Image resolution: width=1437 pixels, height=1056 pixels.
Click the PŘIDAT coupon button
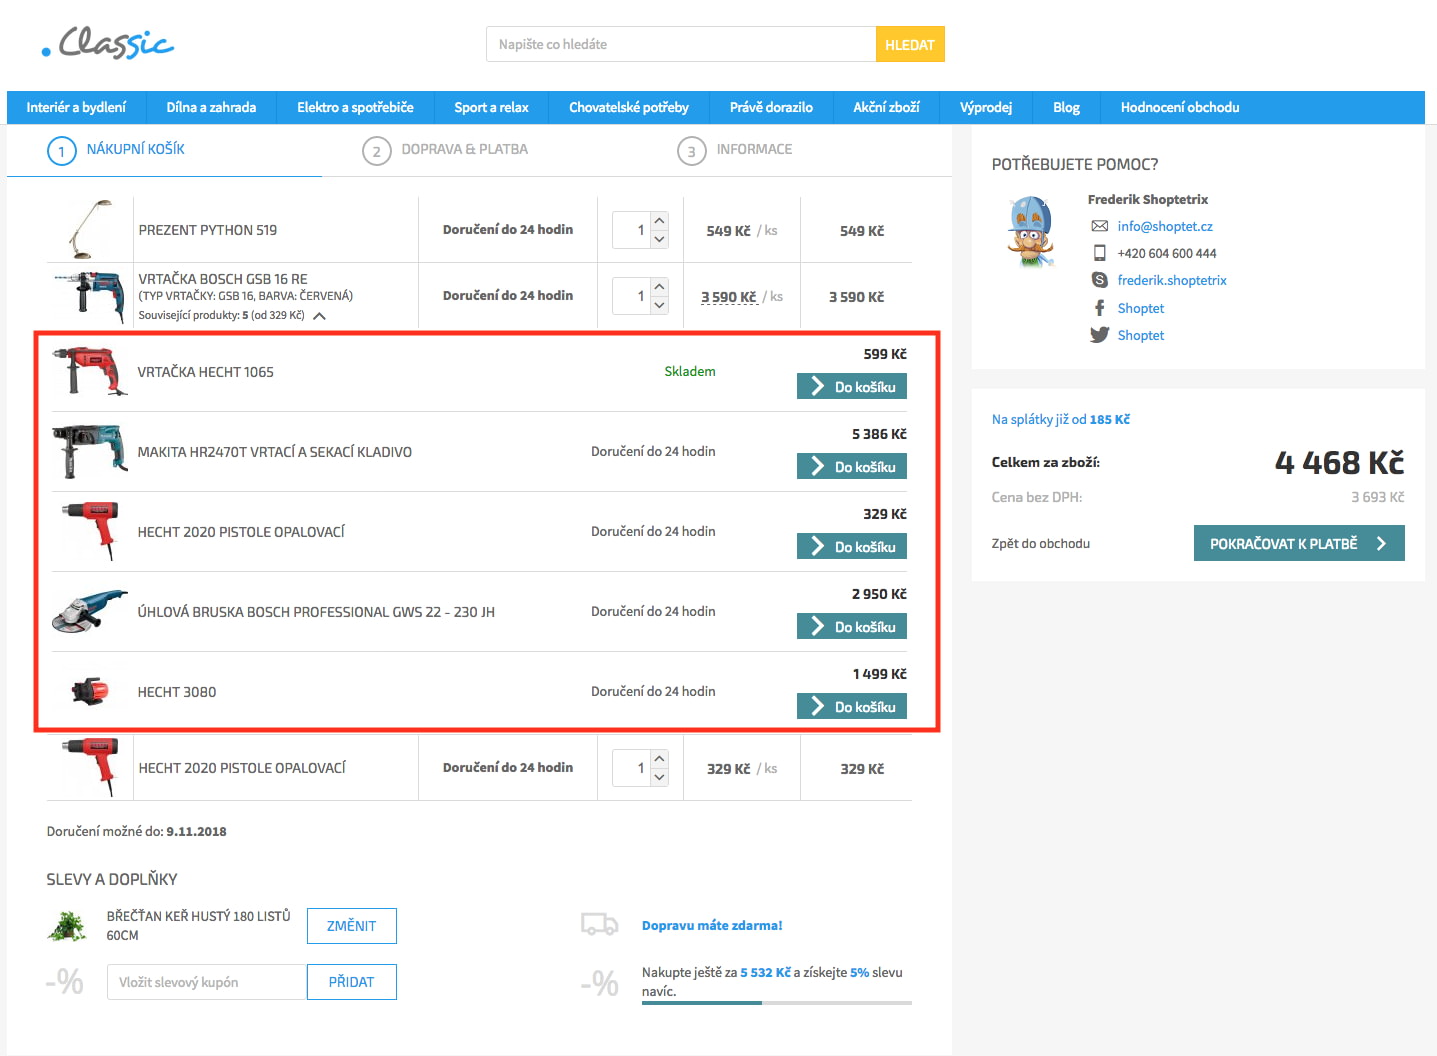tap(352, 982)
